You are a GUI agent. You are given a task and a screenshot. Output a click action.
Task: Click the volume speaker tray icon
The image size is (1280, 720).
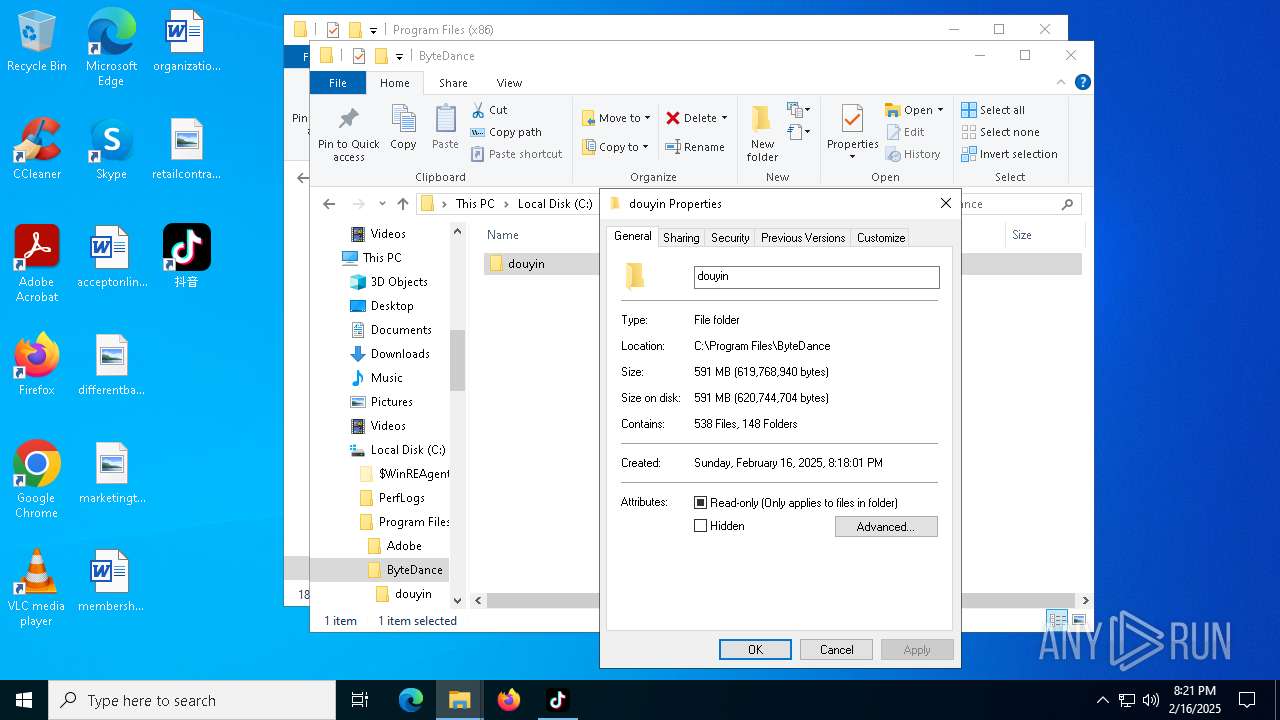1150,700
